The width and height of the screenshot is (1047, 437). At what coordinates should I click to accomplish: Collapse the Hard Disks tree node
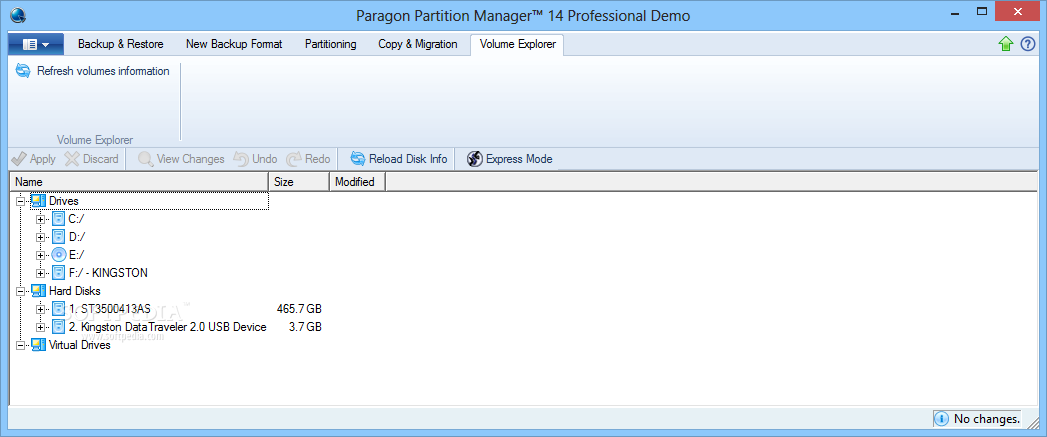20,291
